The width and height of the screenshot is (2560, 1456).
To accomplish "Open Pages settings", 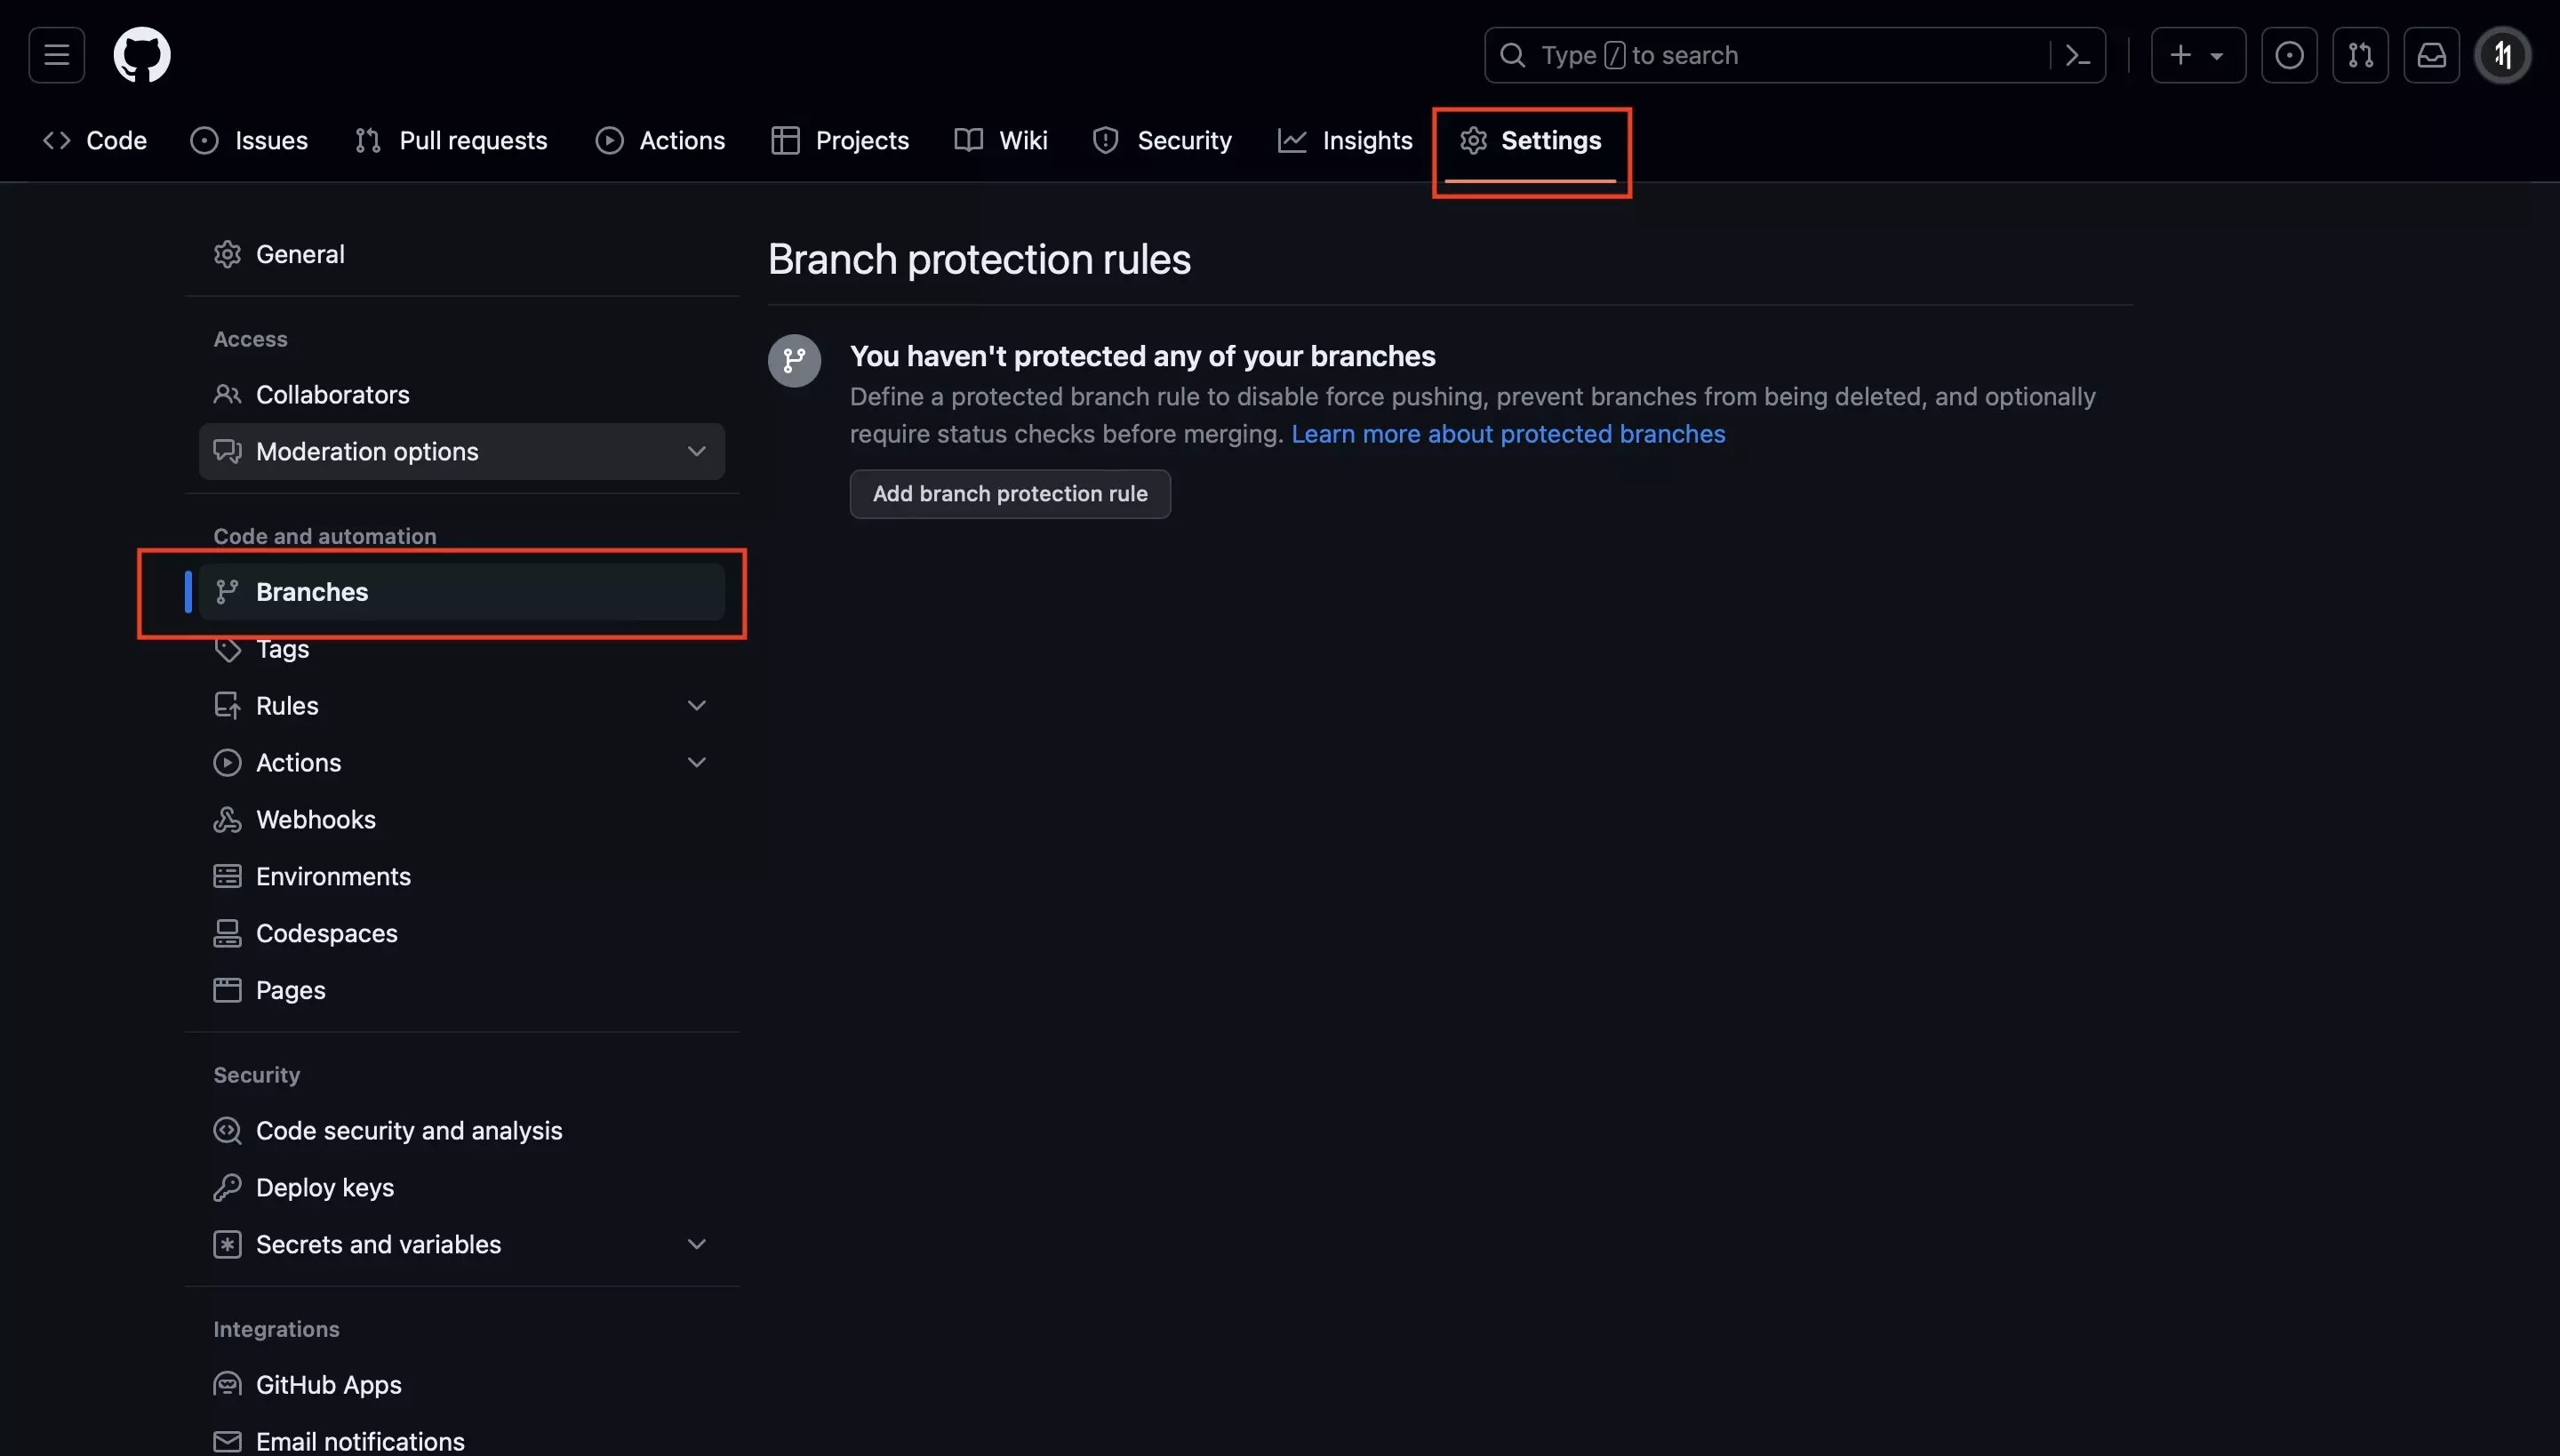I will 462,991.
